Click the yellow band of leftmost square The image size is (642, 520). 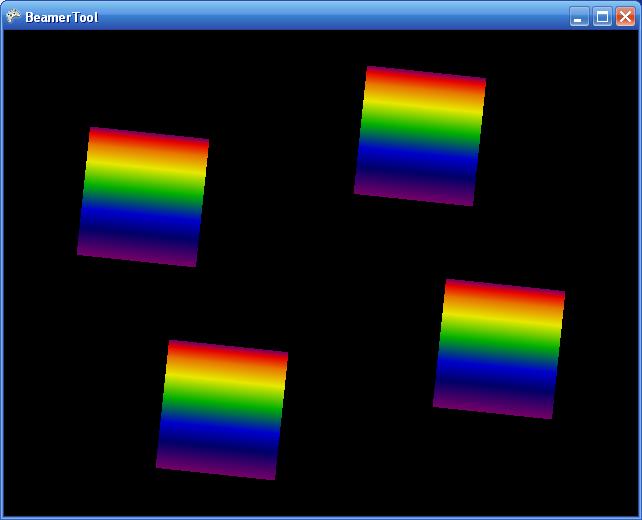[x=146, y=168]
